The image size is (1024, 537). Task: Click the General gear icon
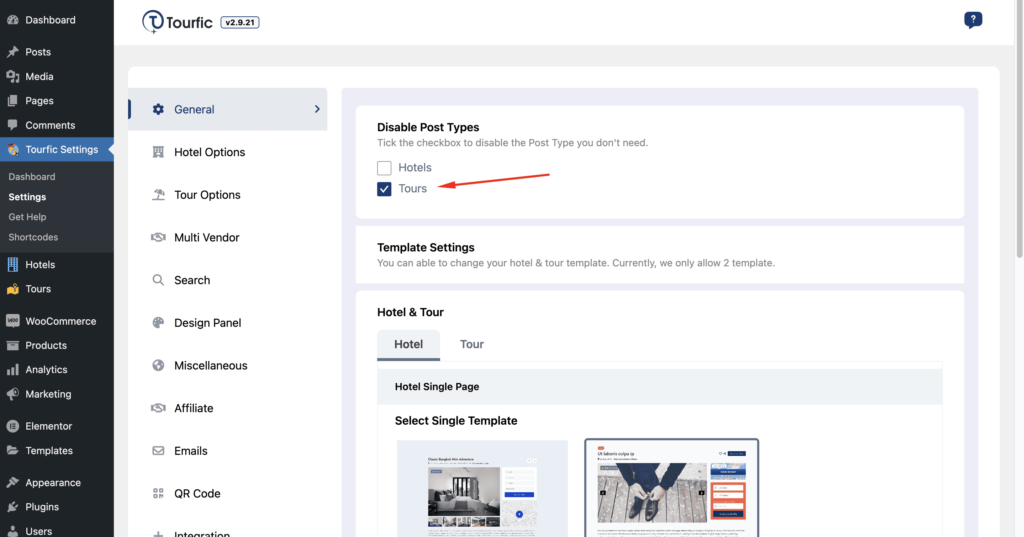(158, 109)
